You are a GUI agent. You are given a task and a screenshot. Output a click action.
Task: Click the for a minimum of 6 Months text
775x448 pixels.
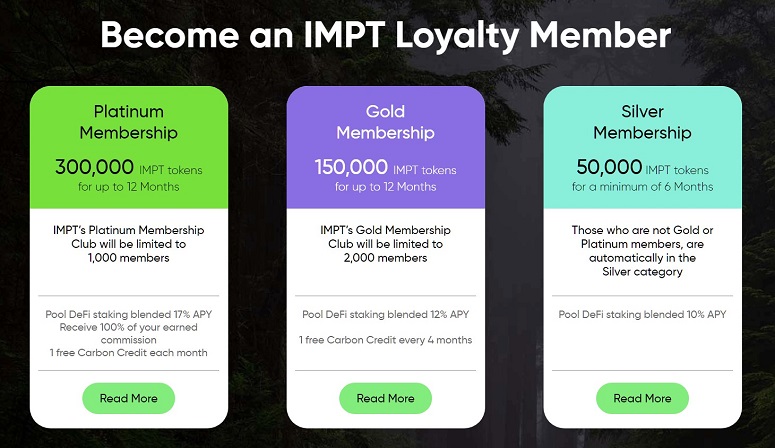pyautogui.click(x=642, y=187)
